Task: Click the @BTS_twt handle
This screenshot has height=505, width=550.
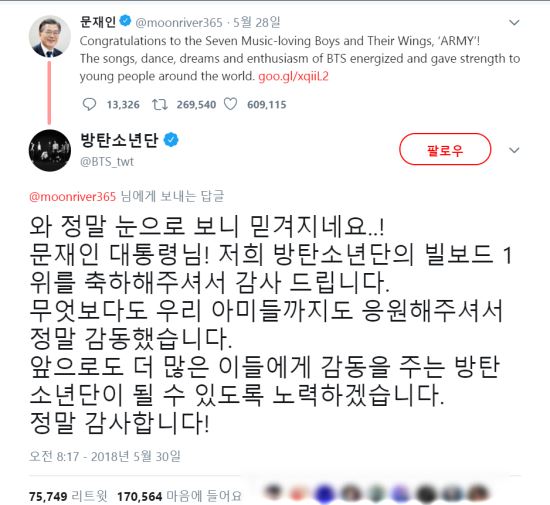Action: (x=107, y=162)
